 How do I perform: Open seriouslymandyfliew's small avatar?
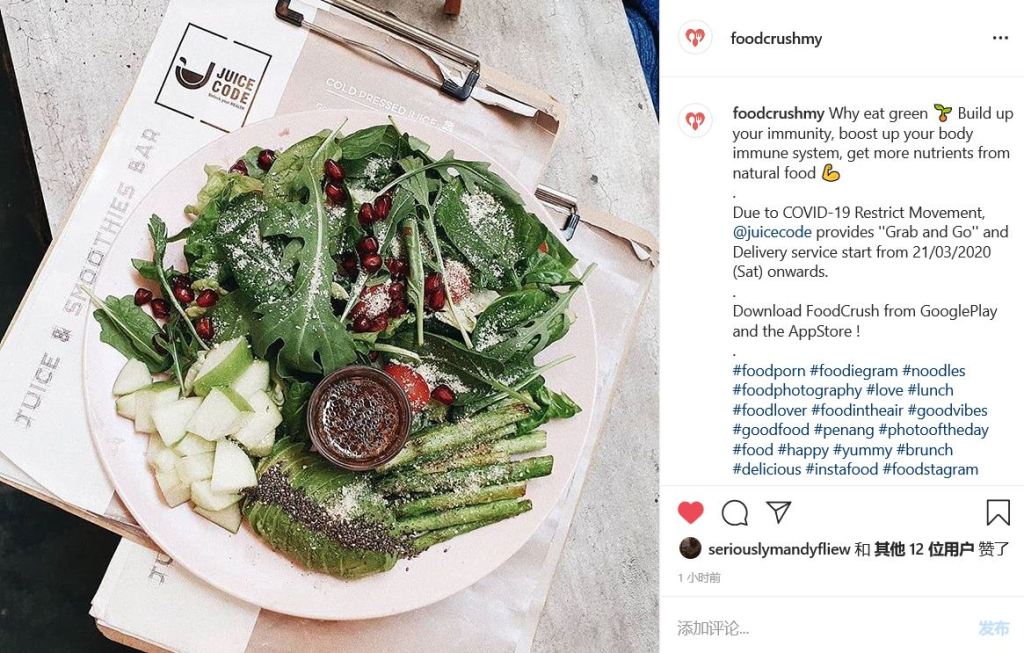(x=690, y=549)
